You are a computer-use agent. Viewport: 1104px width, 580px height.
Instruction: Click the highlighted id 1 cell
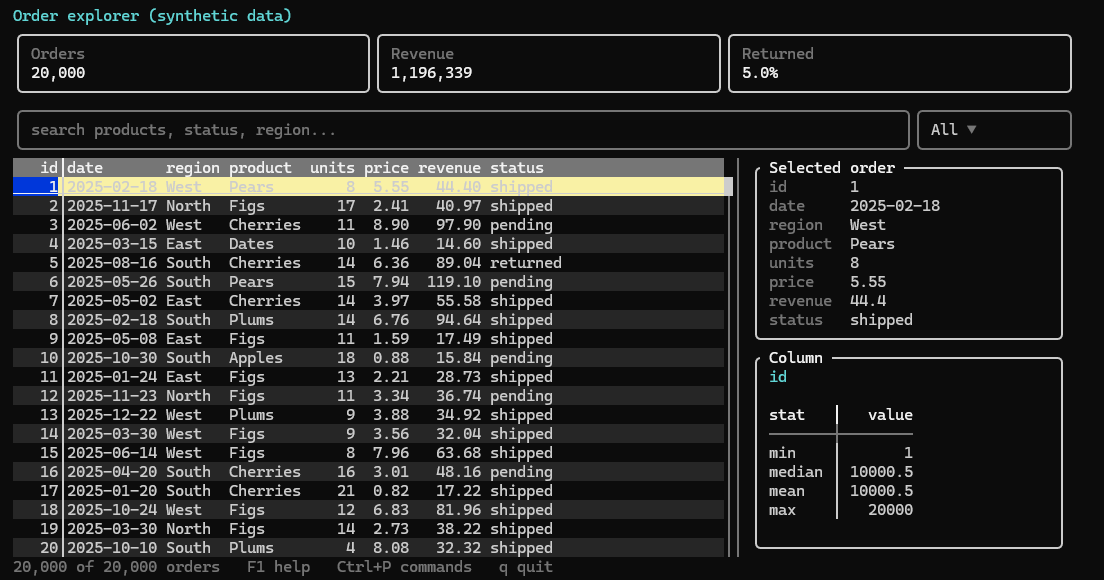click(x=36, y=187)
